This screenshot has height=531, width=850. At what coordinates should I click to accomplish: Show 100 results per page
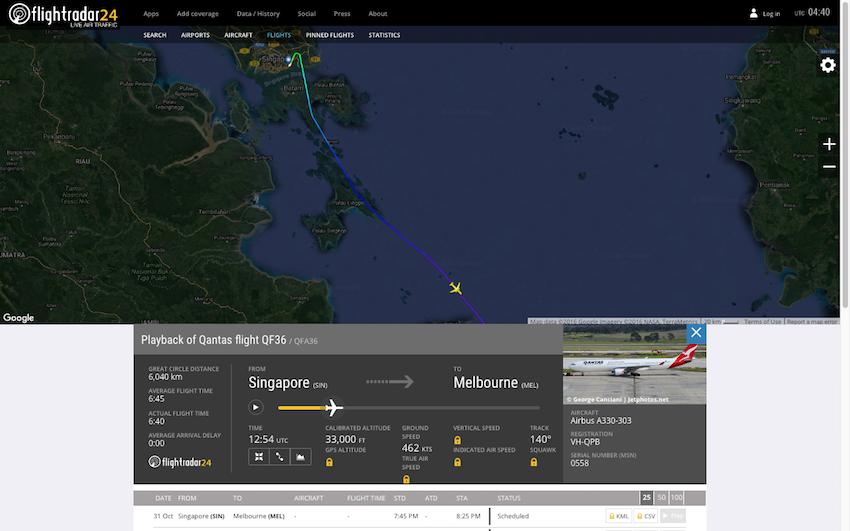click(x=677, y=497)
